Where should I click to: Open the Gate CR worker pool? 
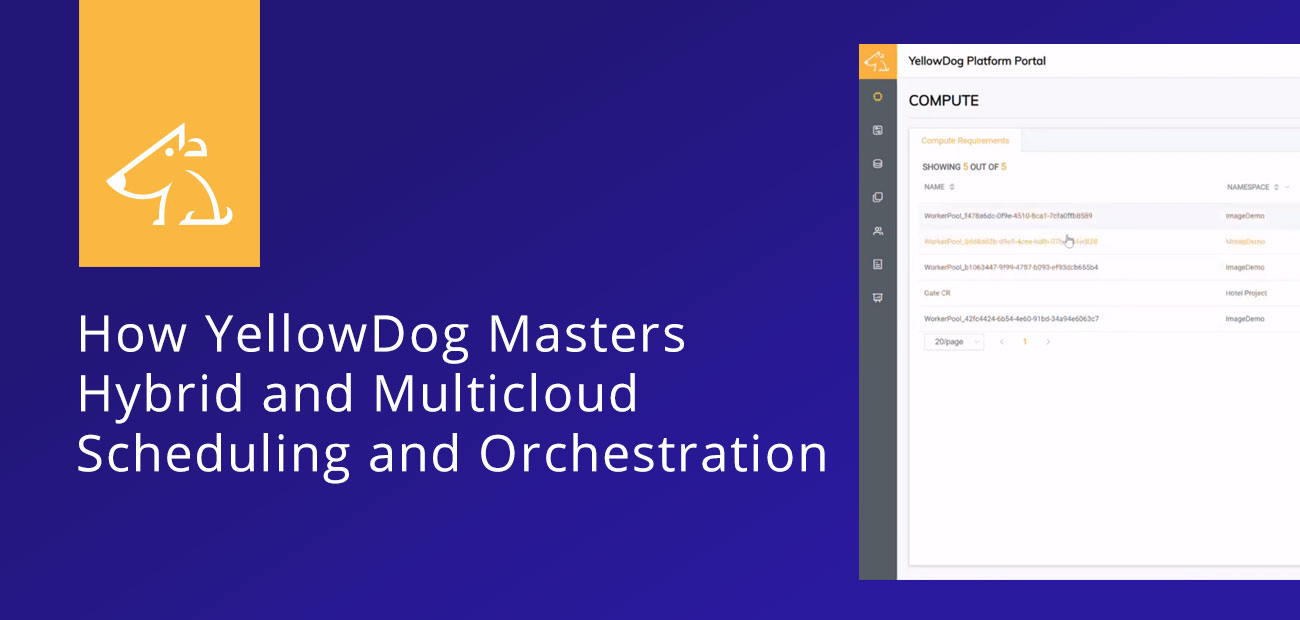click(938, 293)
